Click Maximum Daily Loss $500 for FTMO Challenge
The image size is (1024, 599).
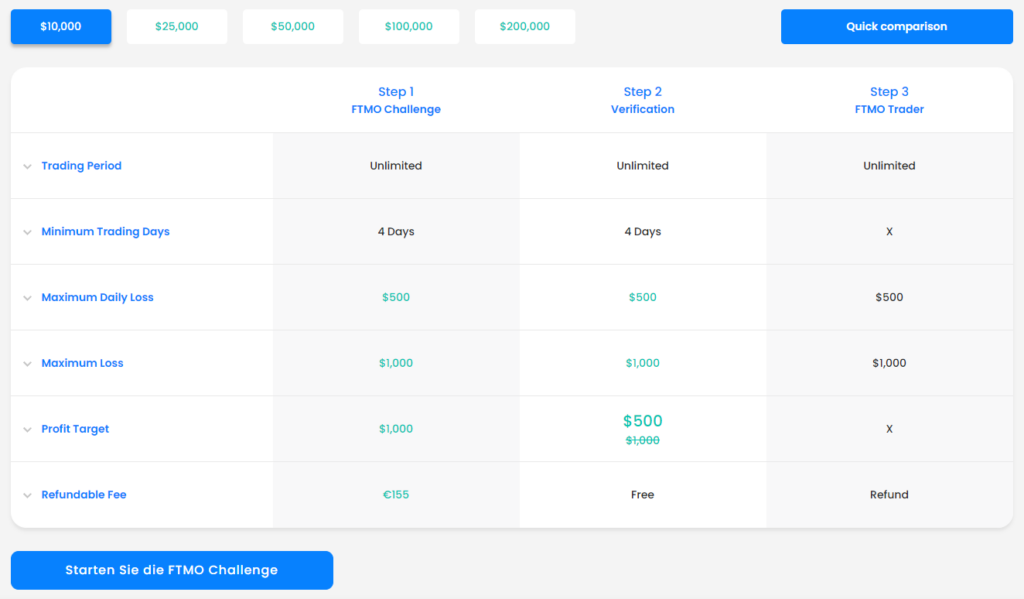(x=396, y=297)
